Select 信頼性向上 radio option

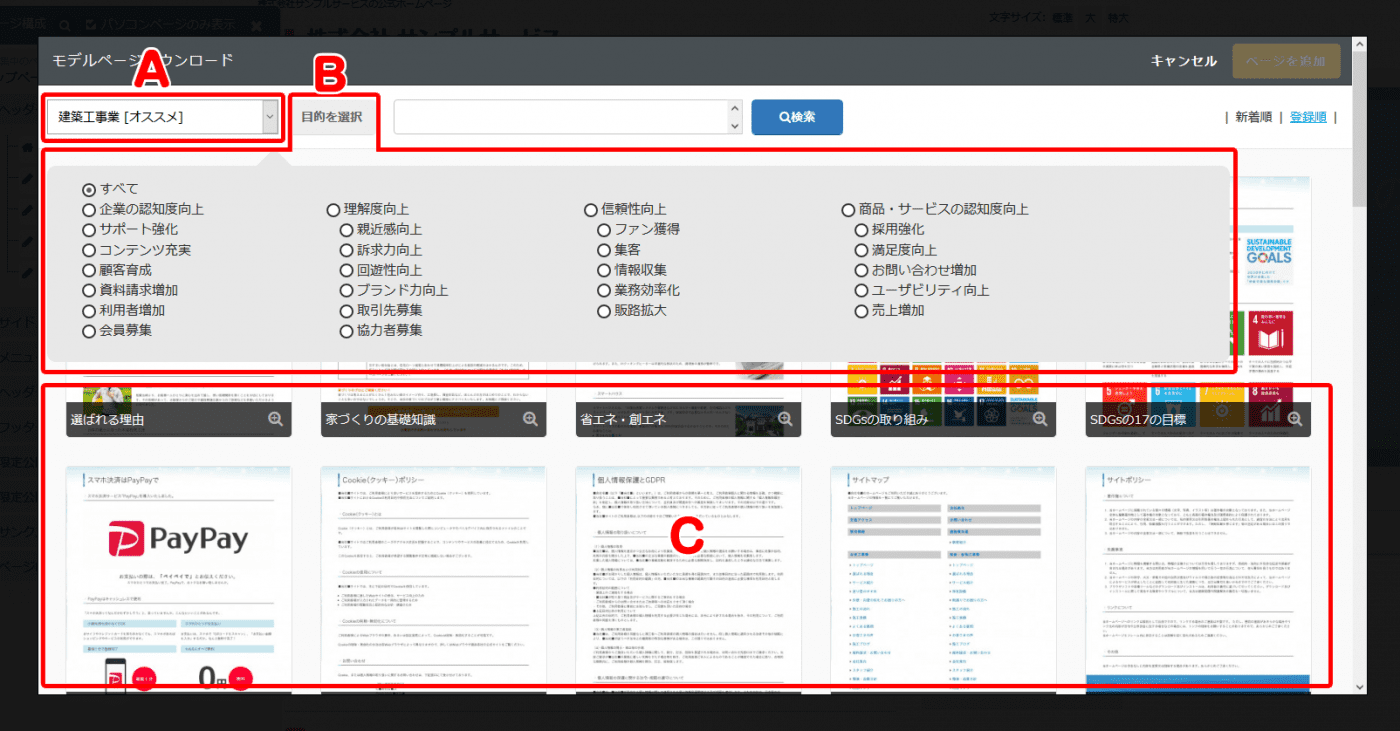coord(591,210)
